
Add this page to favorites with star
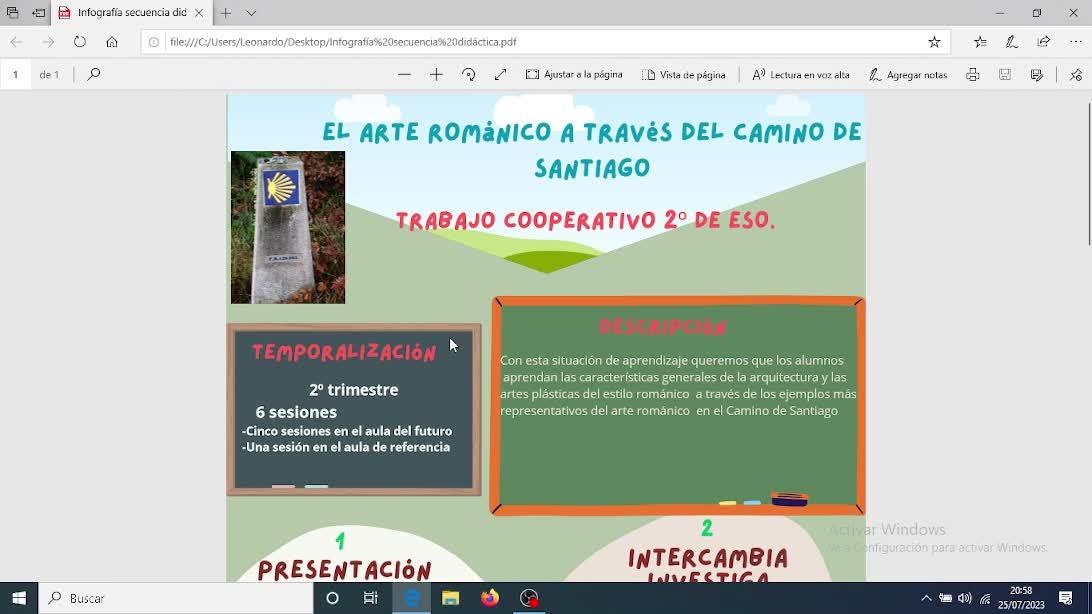click(x=934, y=42)
